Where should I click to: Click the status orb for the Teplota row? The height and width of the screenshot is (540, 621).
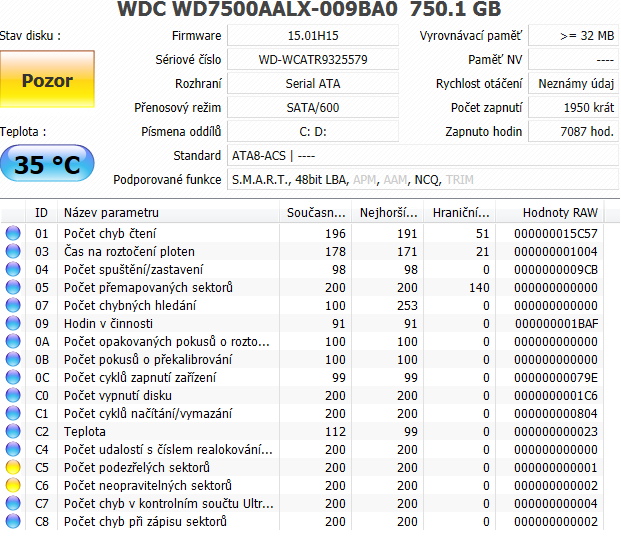(13, 431)
